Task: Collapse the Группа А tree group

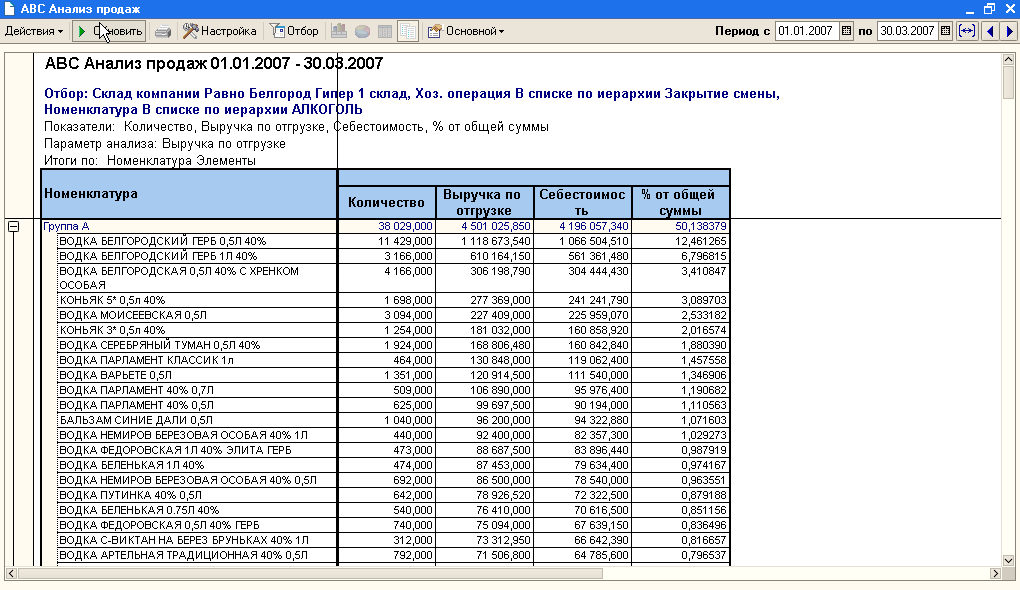Action: [x=14, y=226]
